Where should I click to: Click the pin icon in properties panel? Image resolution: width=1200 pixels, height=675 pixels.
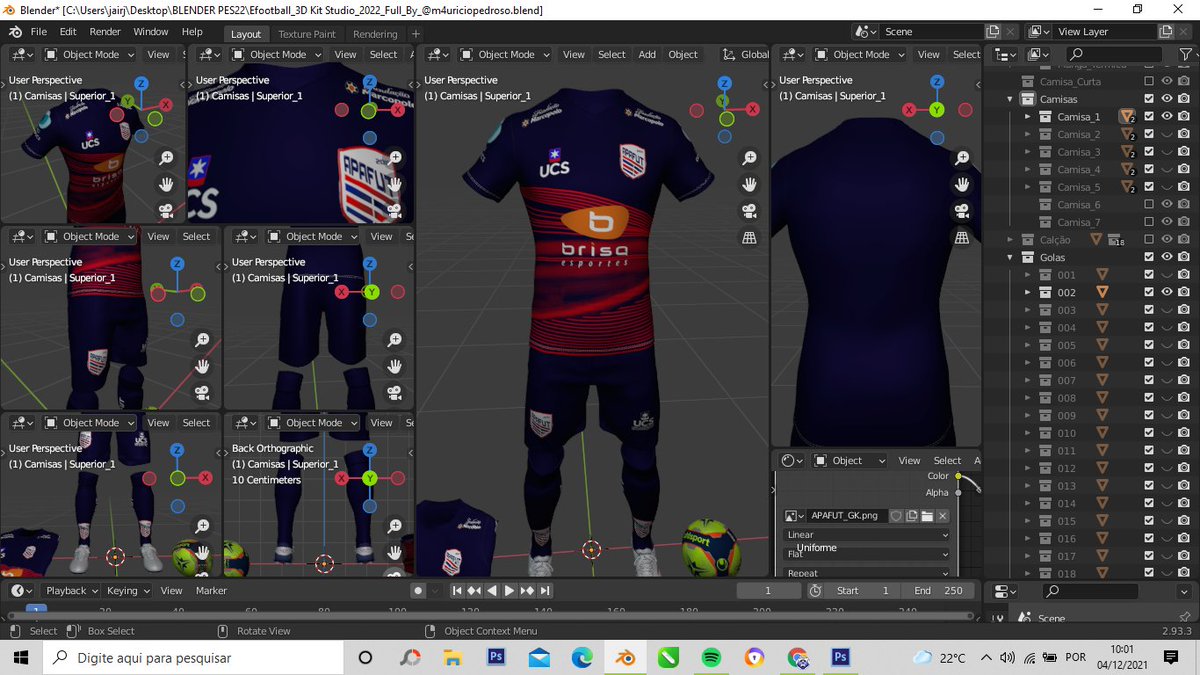coord(1184,617)
